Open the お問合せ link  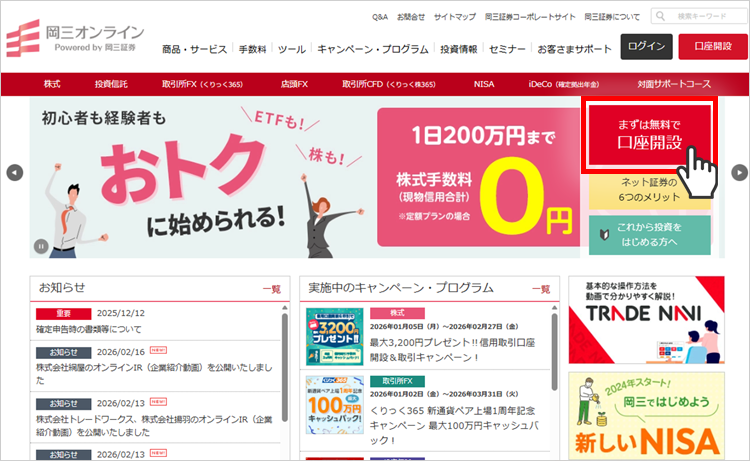(x=411, y=17)
